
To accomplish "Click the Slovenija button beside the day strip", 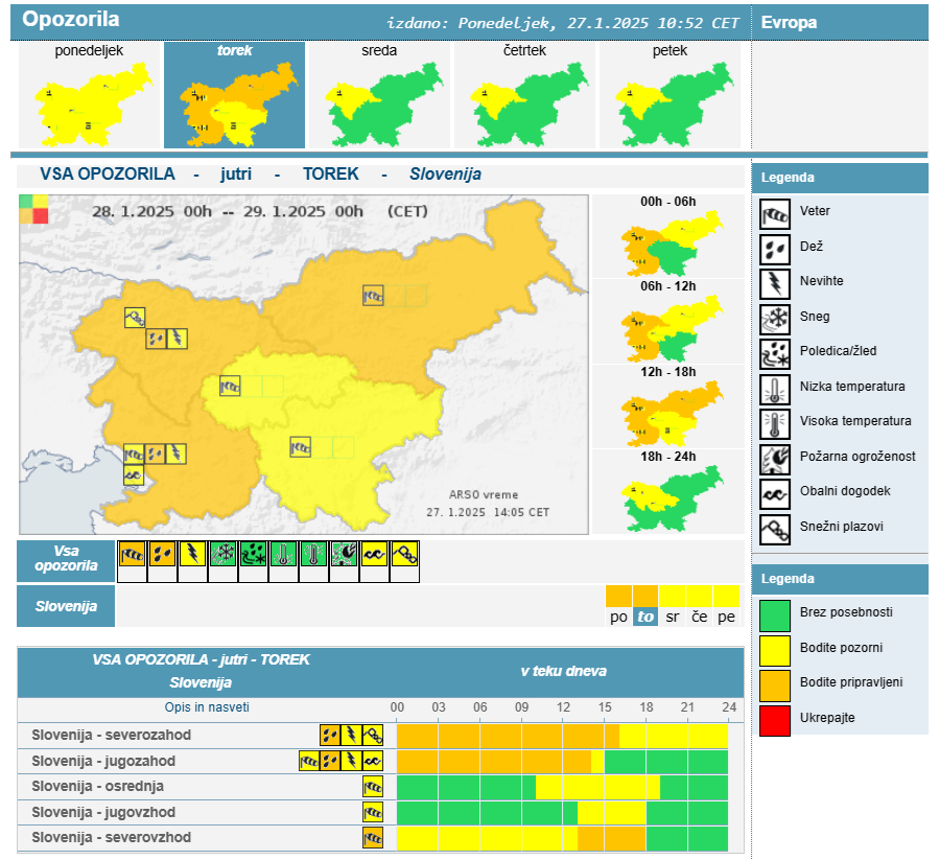I will (x=65, y=605).
